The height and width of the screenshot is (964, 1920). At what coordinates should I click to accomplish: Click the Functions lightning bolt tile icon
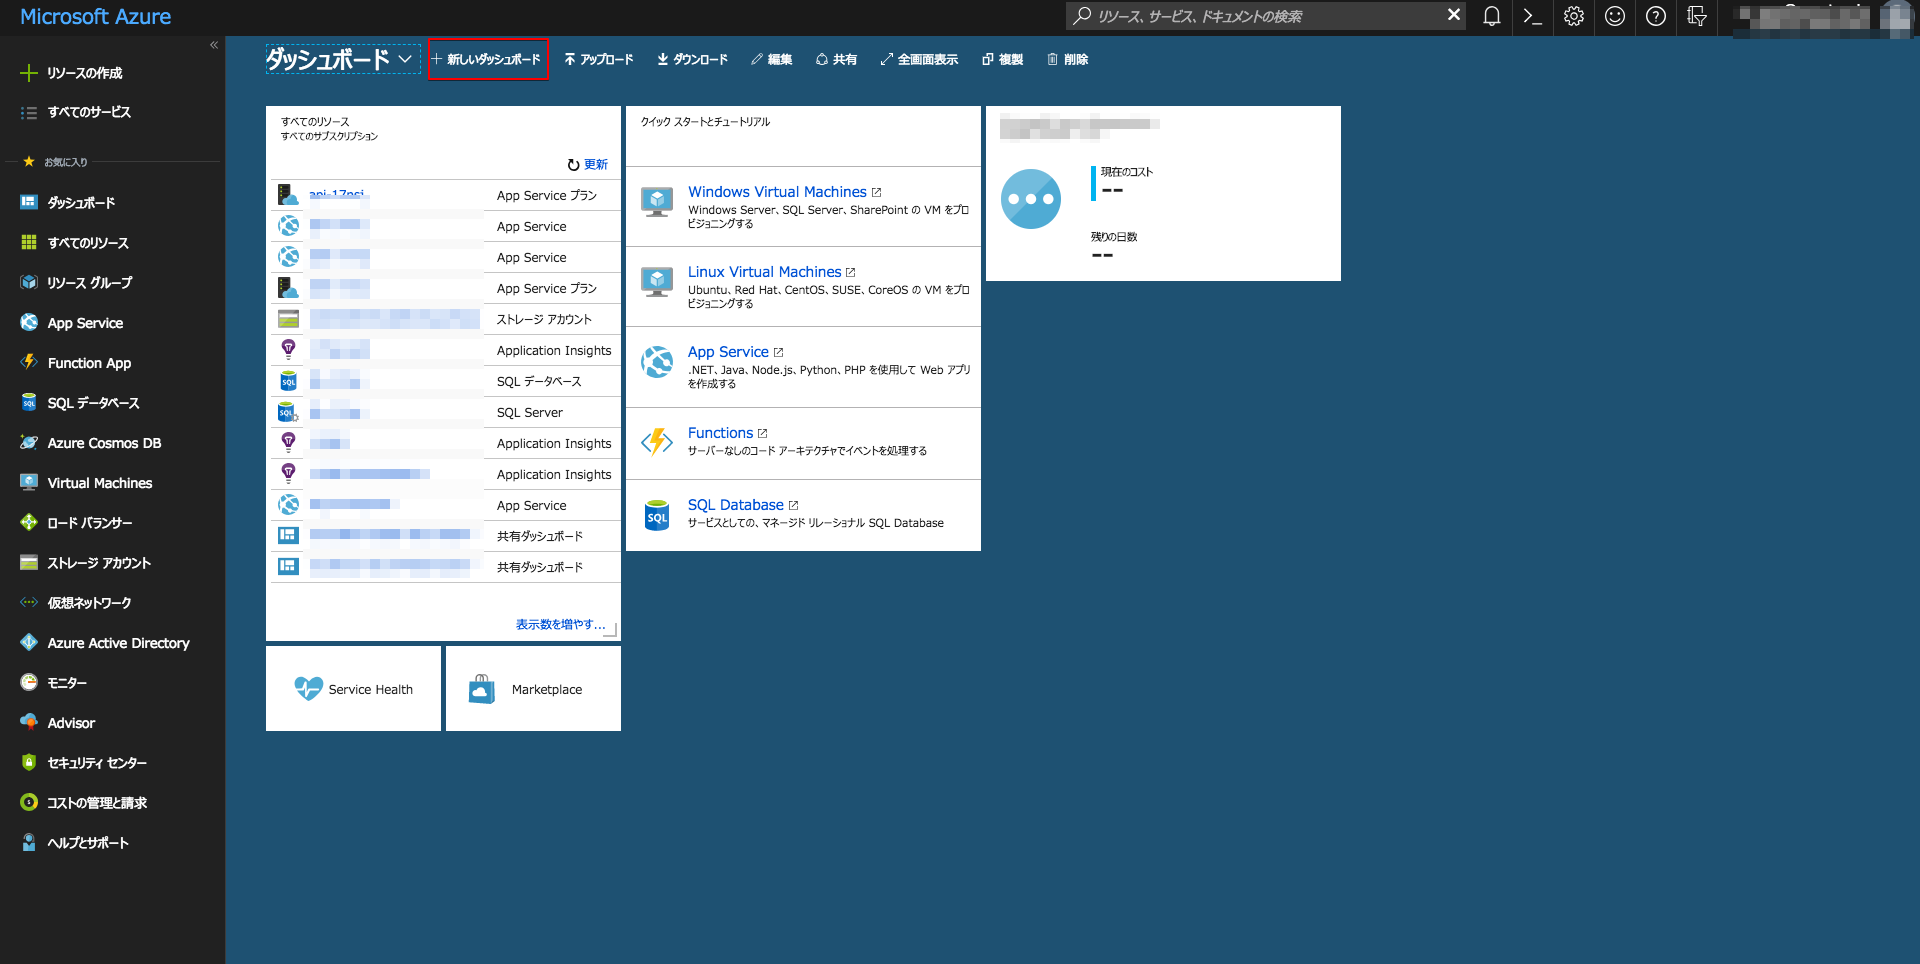coord(657,441)
